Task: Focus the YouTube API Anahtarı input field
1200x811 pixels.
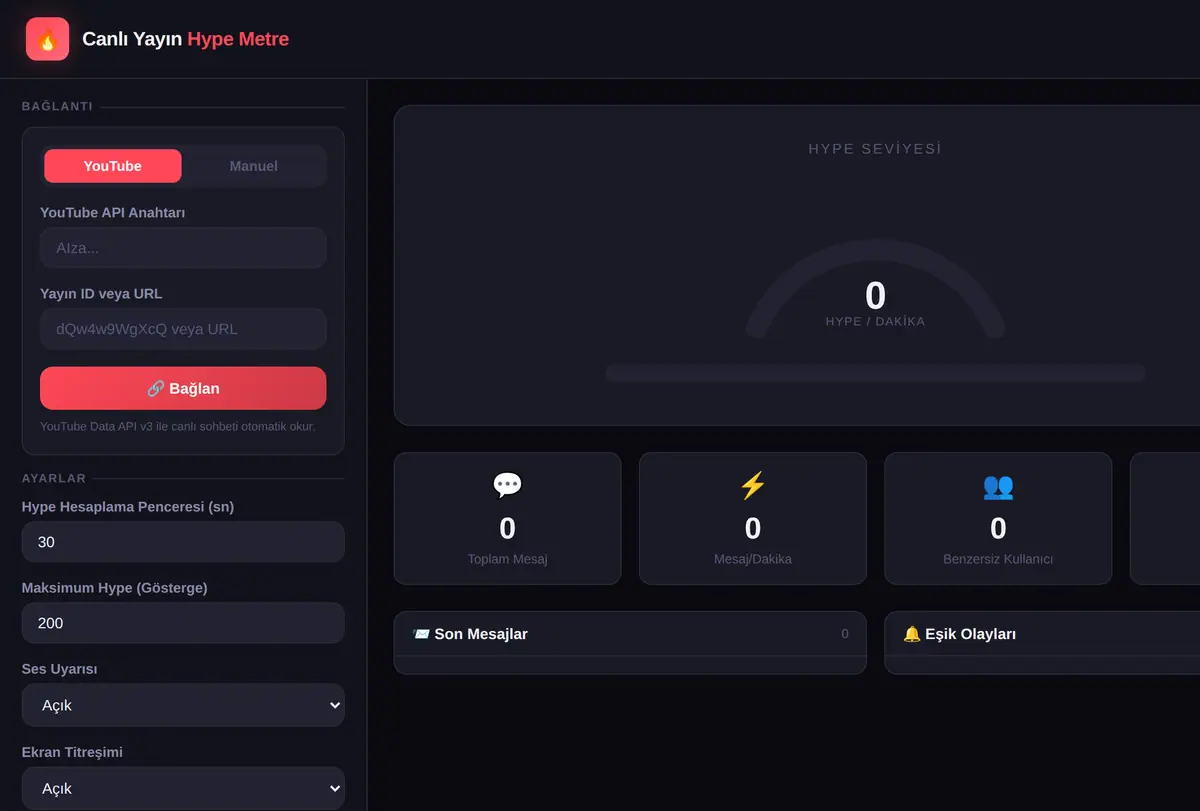Action: point(183,248)
